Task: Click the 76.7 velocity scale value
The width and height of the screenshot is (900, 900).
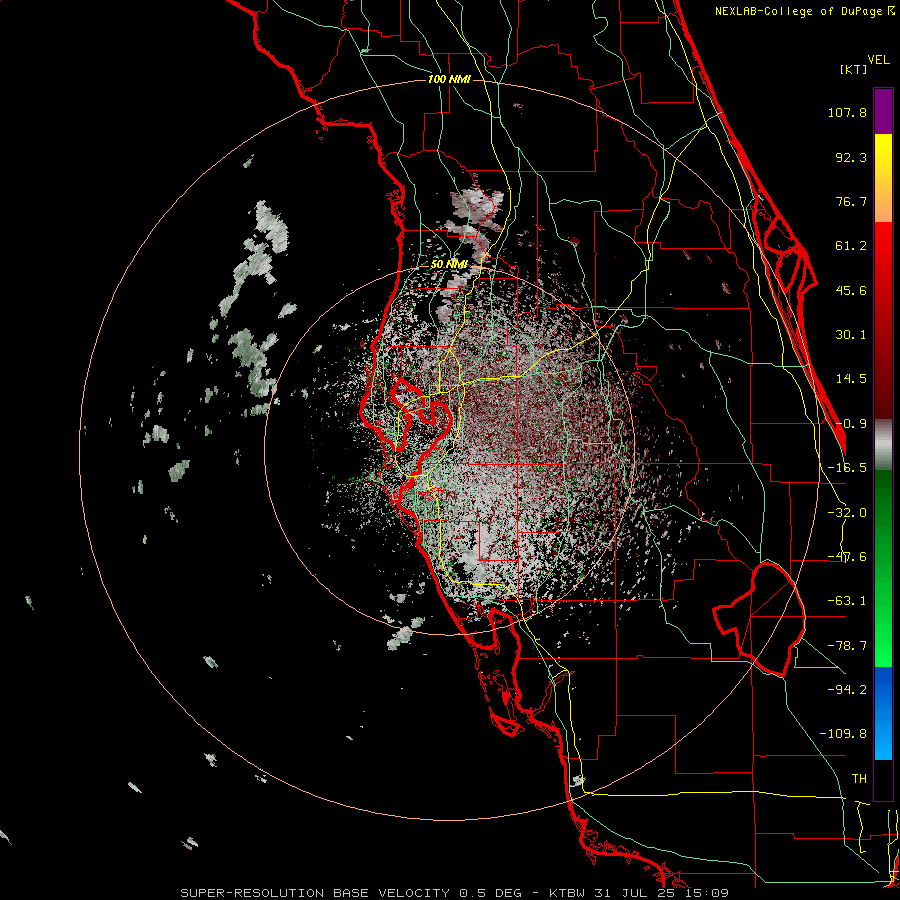Action: [851, 201]
